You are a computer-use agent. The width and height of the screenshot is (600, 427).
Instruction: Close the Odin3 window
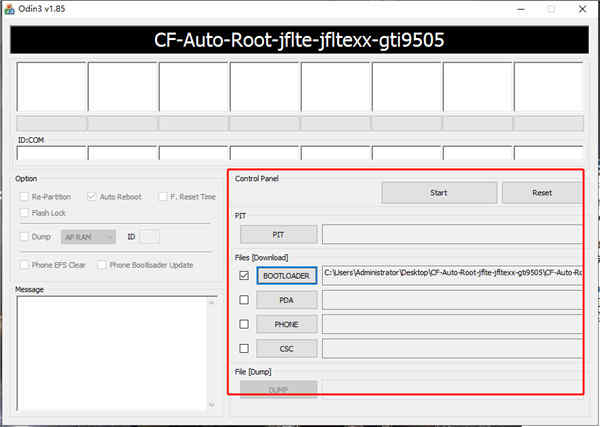(x=582, y=9)
